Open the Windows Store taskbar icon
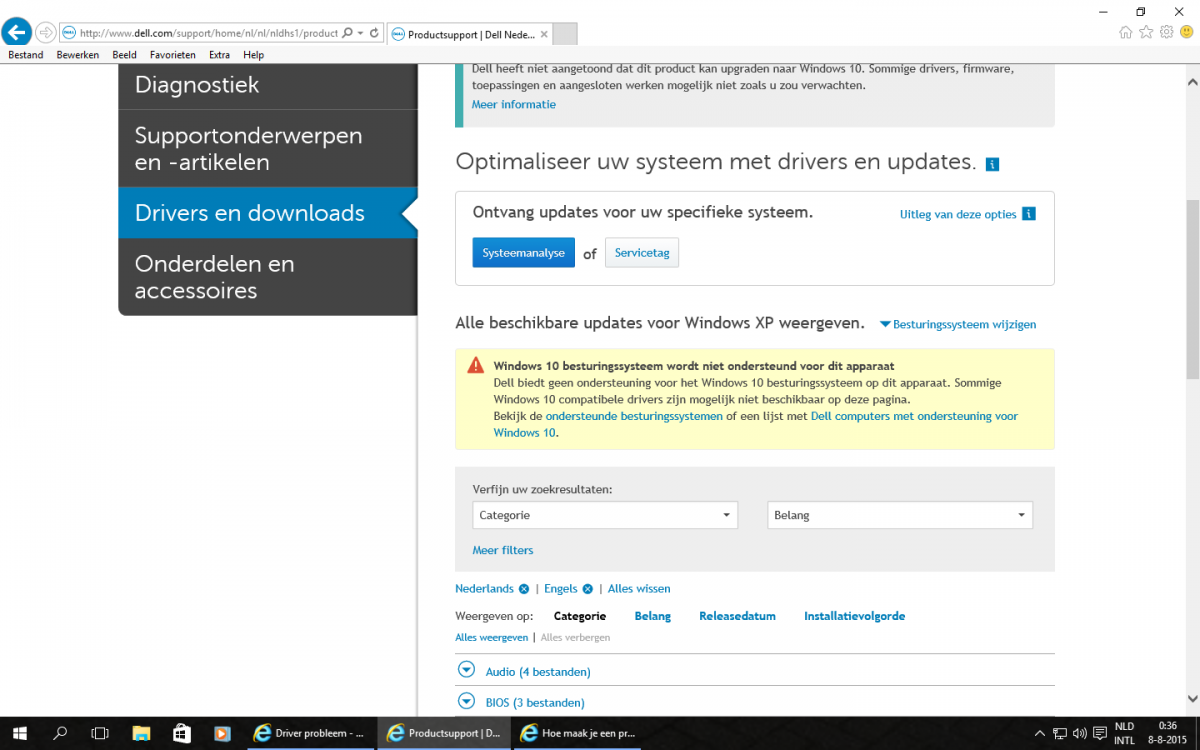 click(181, 733)
